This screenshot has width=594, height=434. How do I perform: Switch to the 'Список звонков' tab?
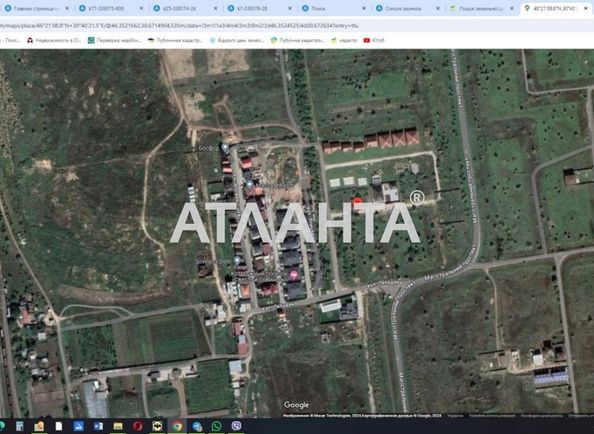[x=407, y=8]
